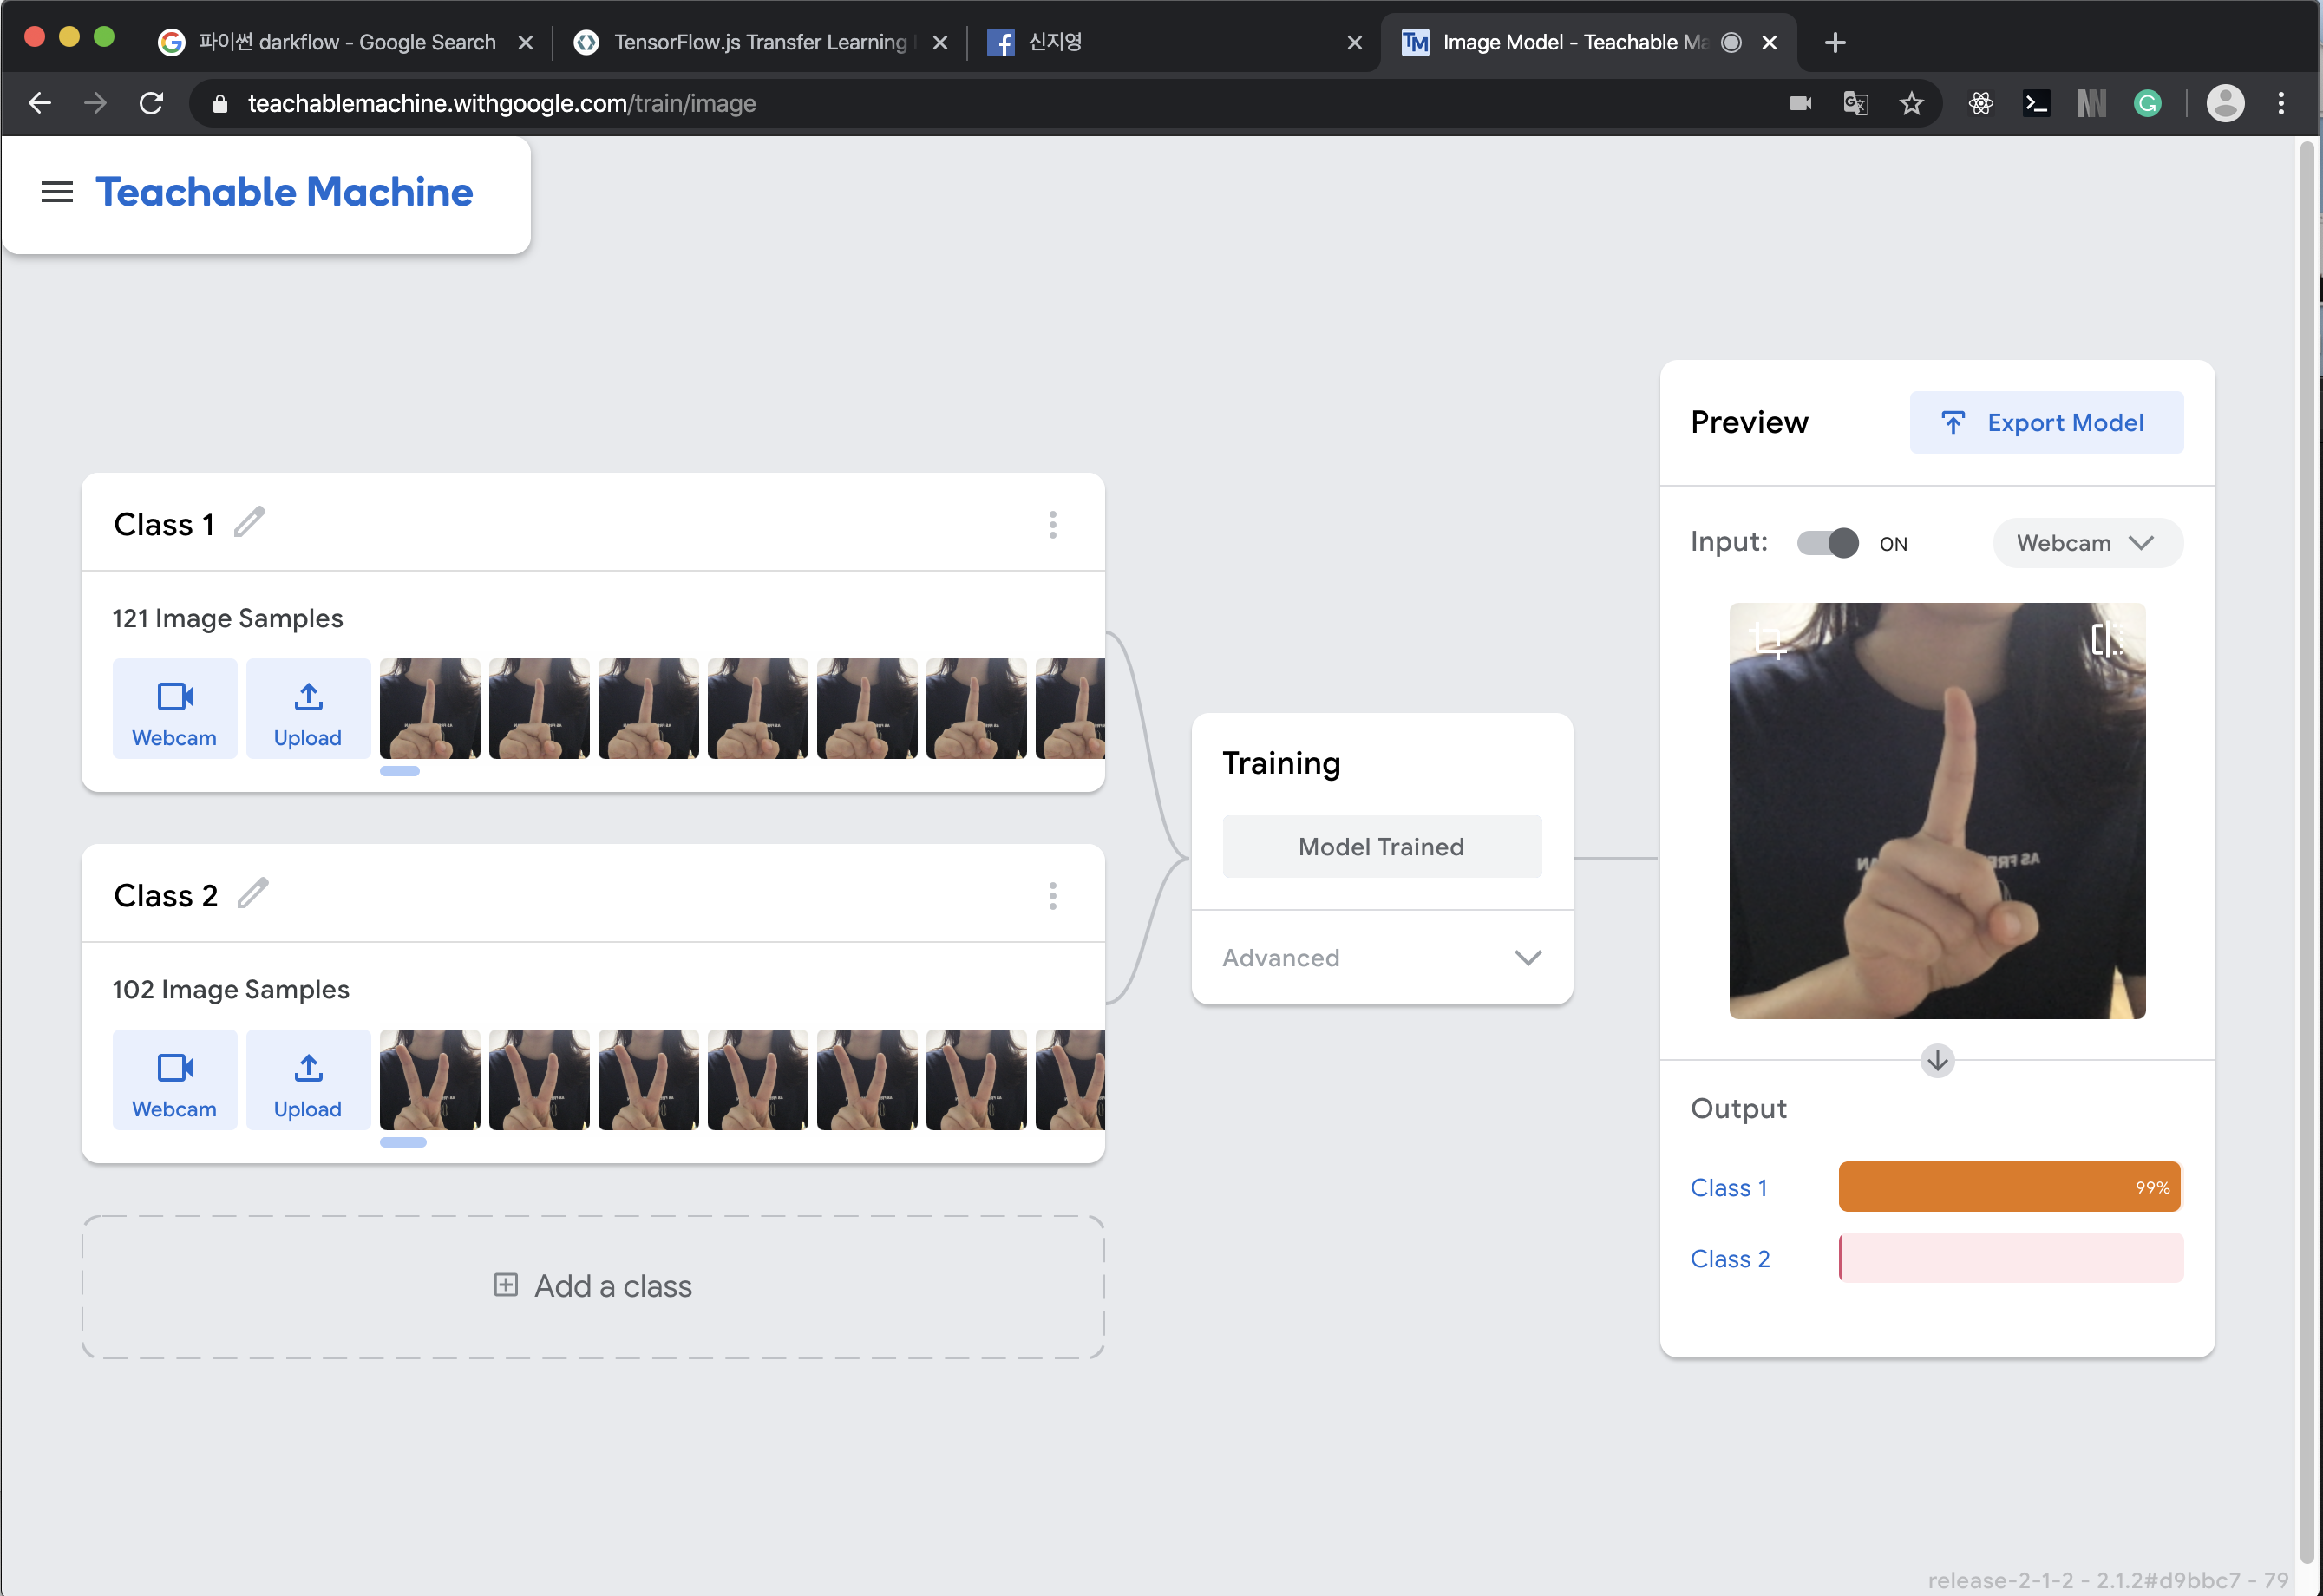Click the Class 1 orange output bar
The width and height of the screenshot is (2323, 1596).
pyautogui.click(x=2008, y=1187)
